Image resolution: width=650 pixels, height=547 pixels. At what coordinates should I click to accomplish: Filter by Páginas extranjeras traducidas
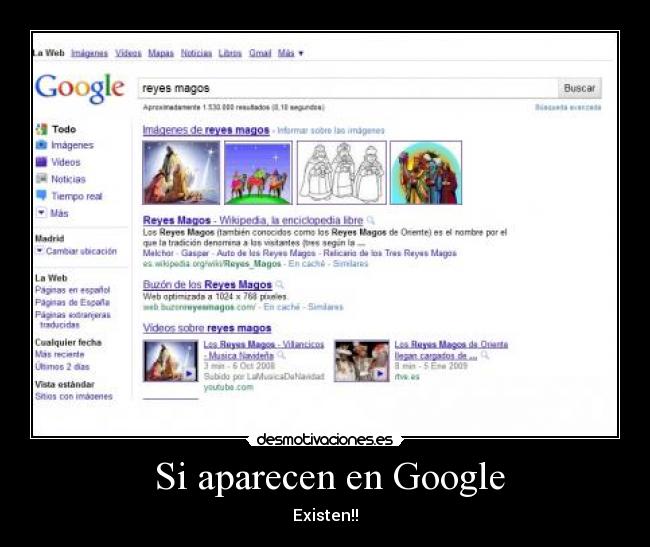pos(73,320)
